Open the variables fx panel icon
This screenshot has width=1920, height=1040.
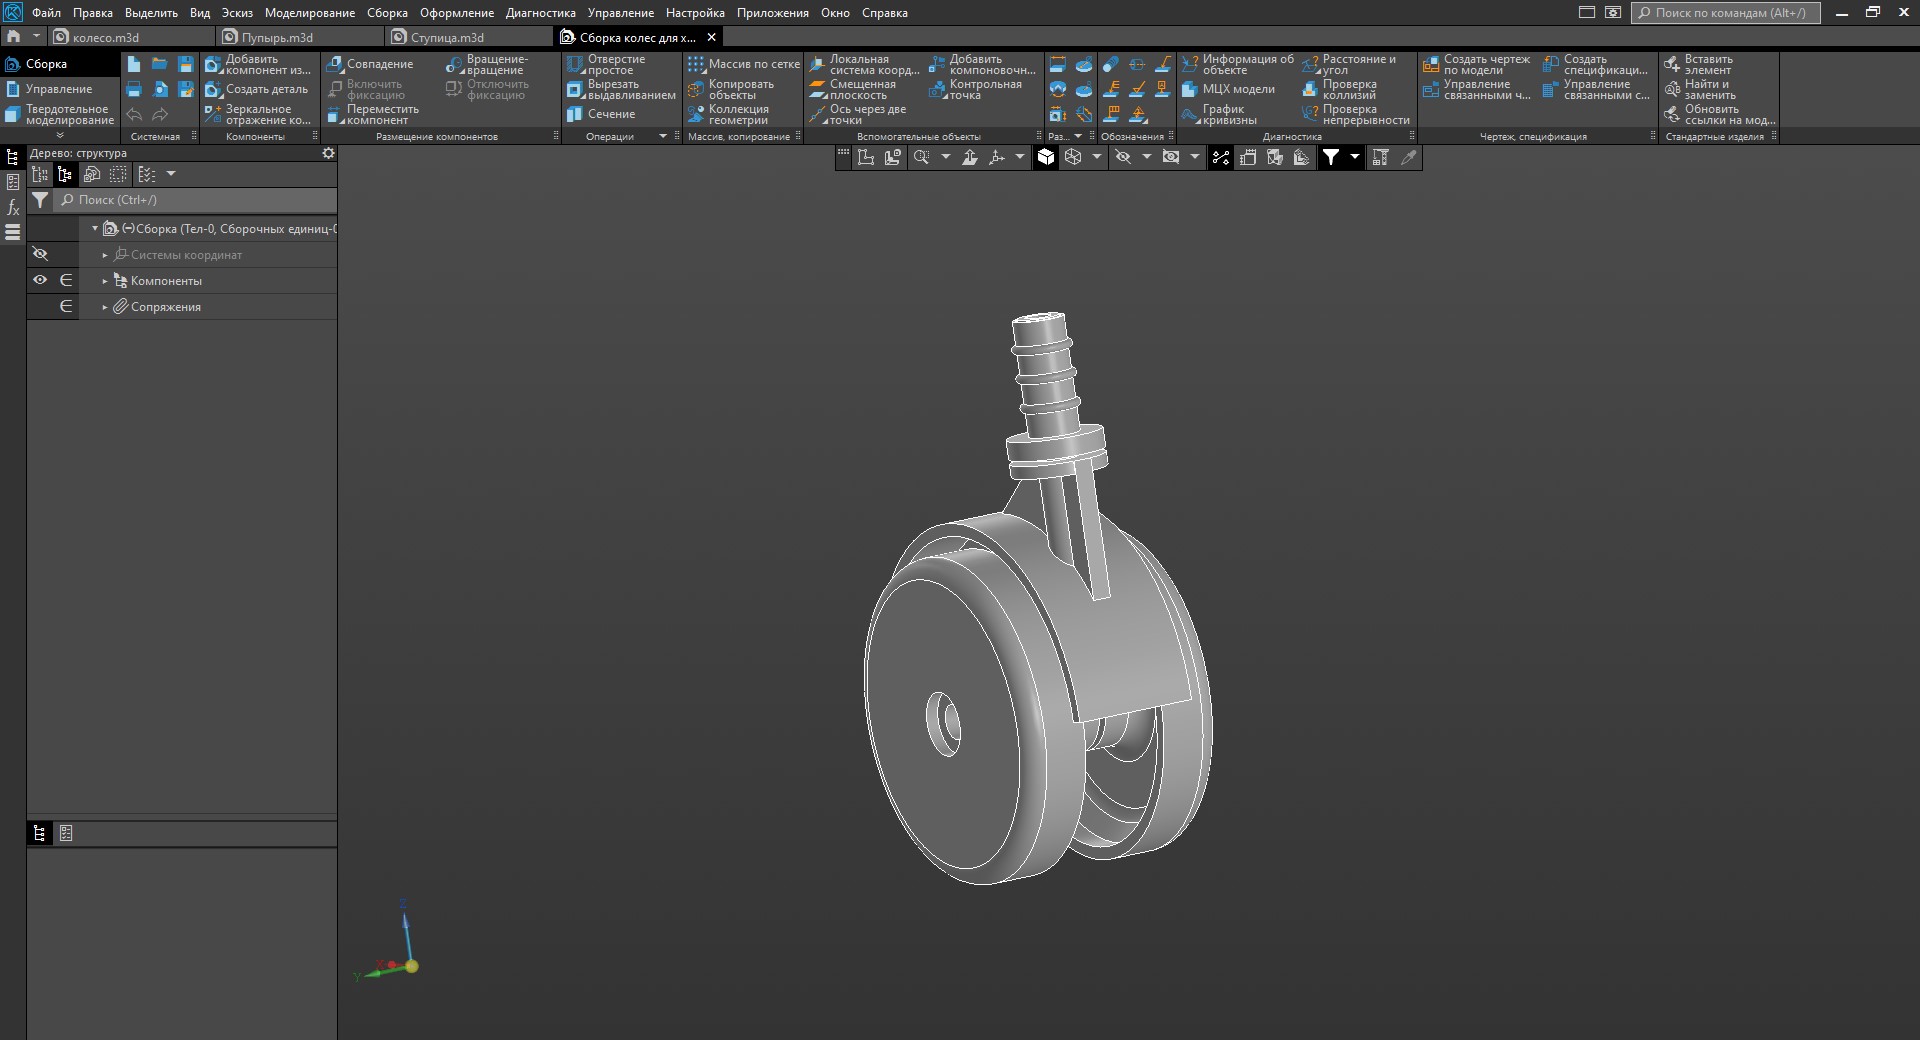(x=13, y=208)
